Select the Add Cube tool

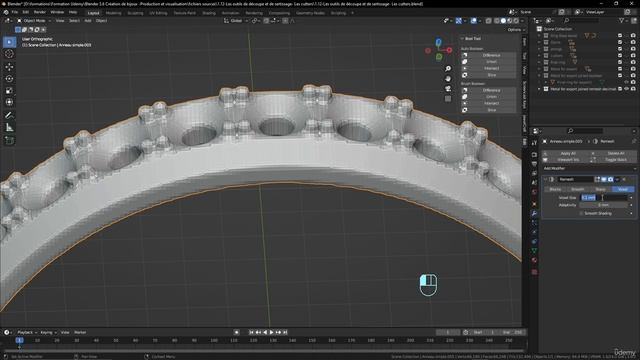click(x=9, y=141)
